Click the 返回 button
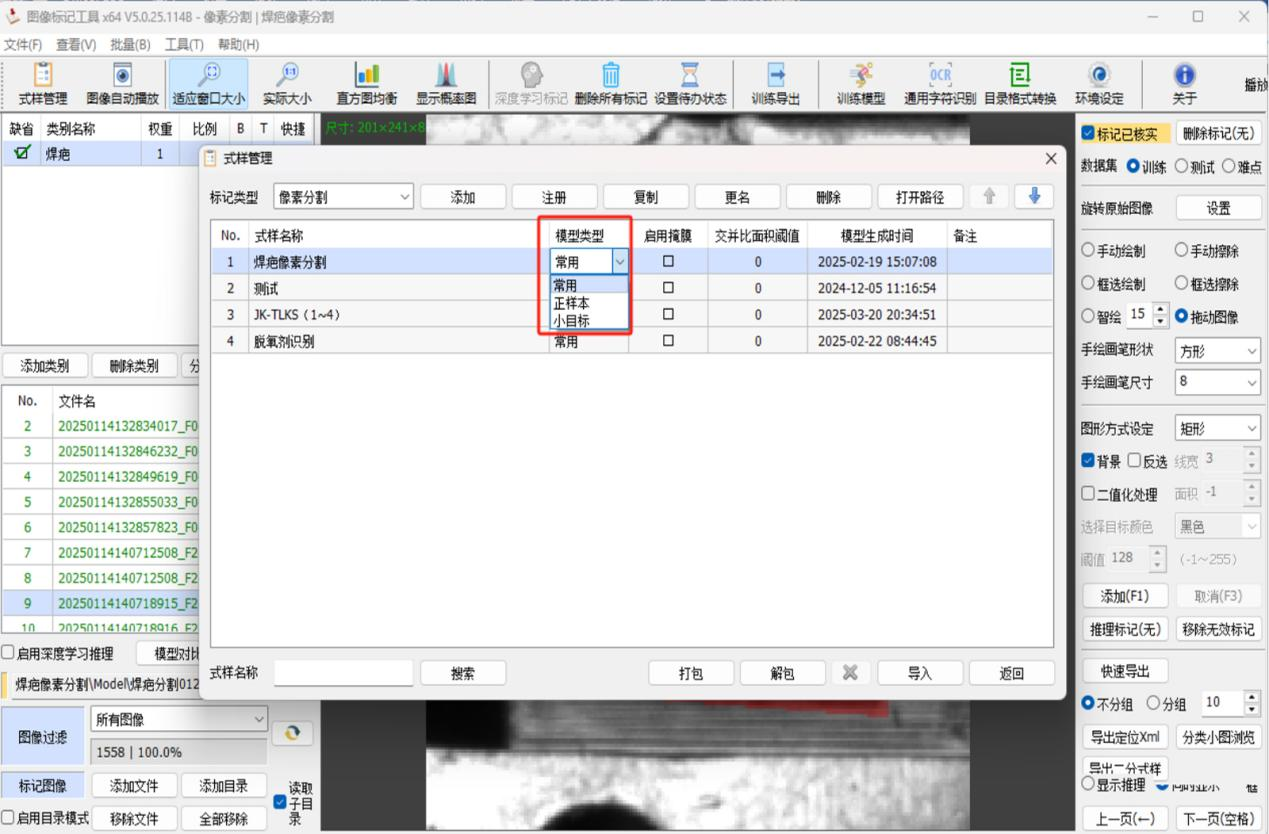1269x834 pixels. (1012, 673)
